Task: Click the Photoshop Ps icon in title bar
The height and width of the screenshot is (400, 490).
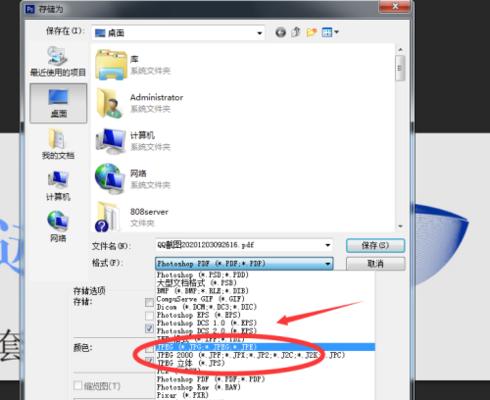Action: tap(30, 9)
